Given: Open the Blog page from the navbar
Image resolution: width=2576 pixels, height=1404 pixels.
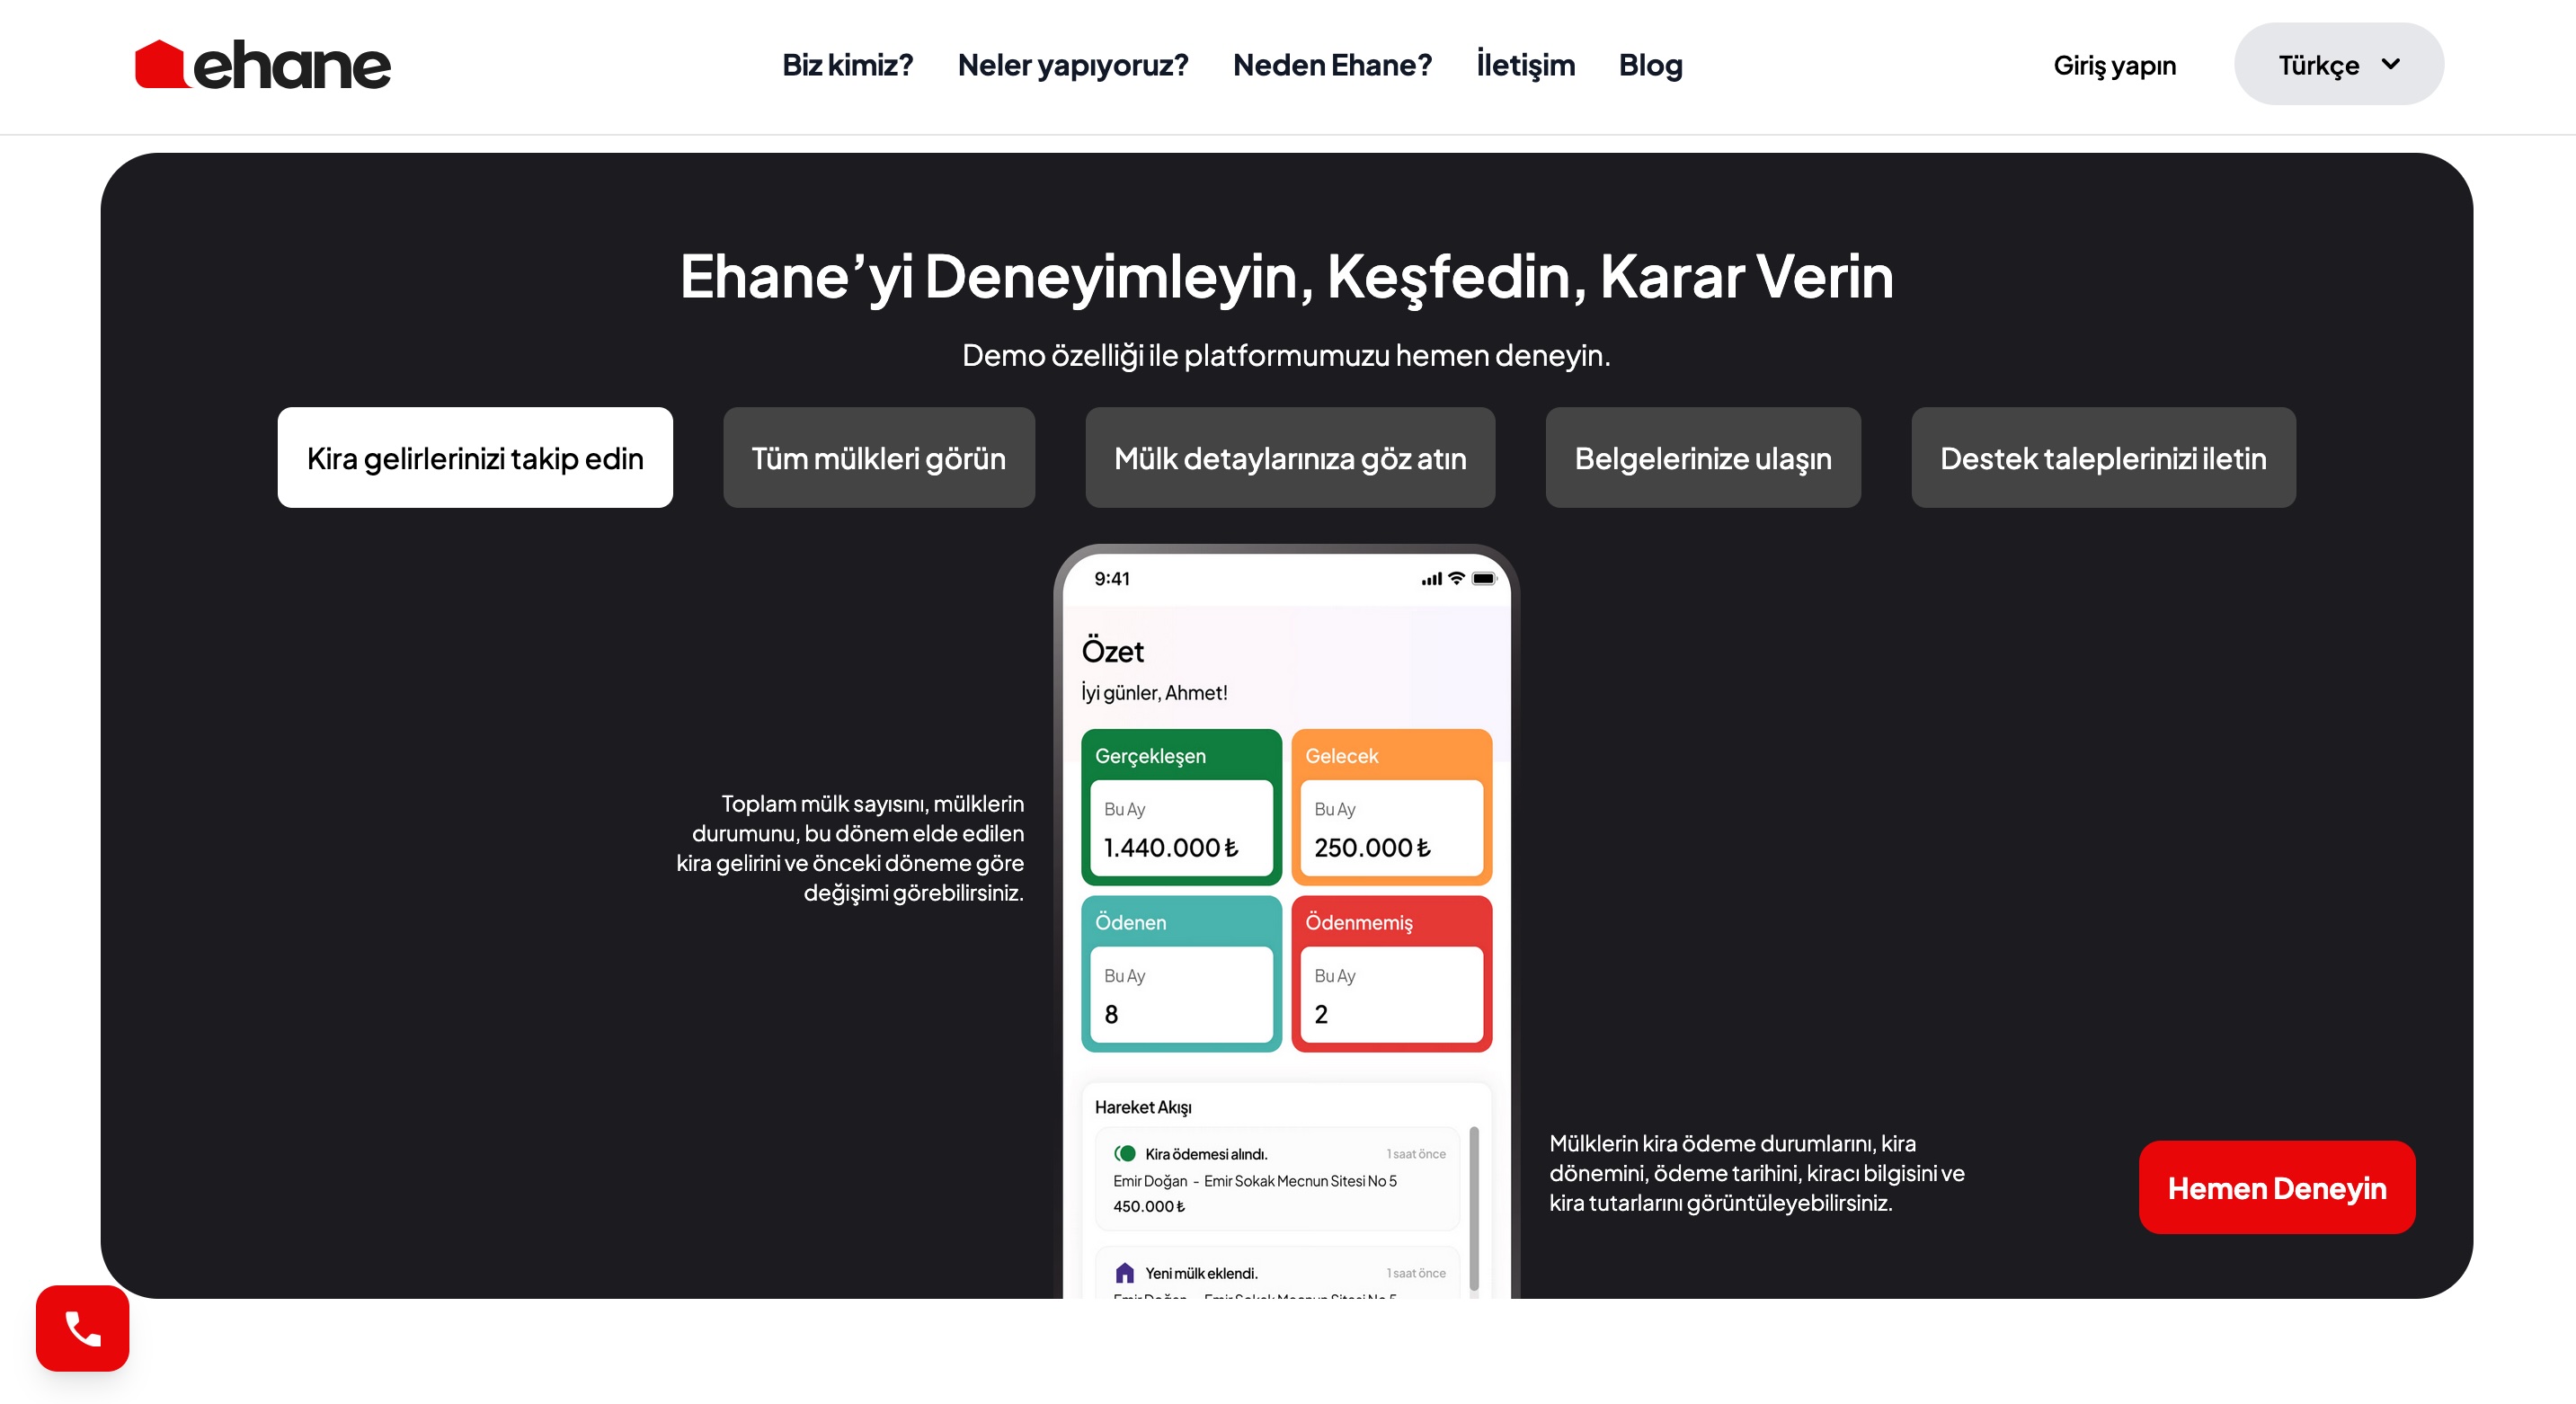Looking at the screenshot, I should pyautogui.click(x=1650, y=65).
